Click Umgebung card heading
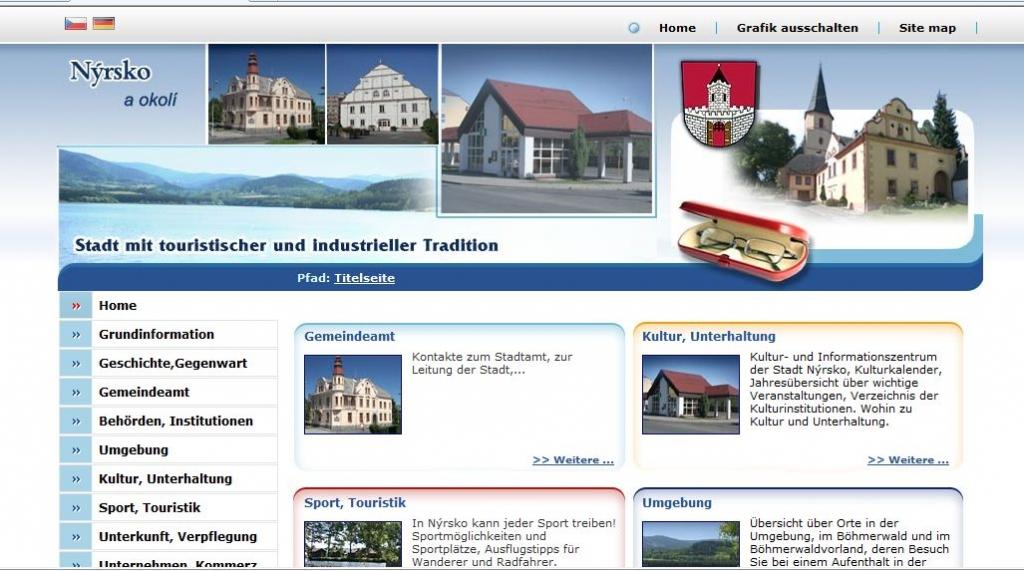This screenshot has width=1024, height=571. point(677,503)
